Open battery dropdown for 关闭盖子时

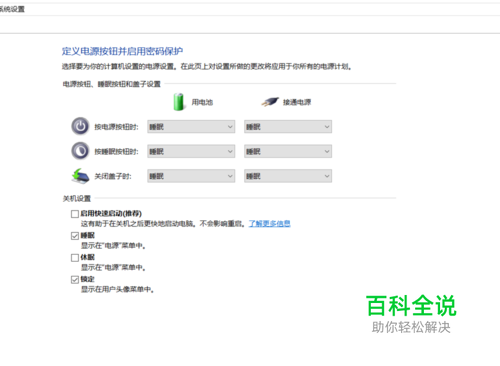(x=191, y=176)
